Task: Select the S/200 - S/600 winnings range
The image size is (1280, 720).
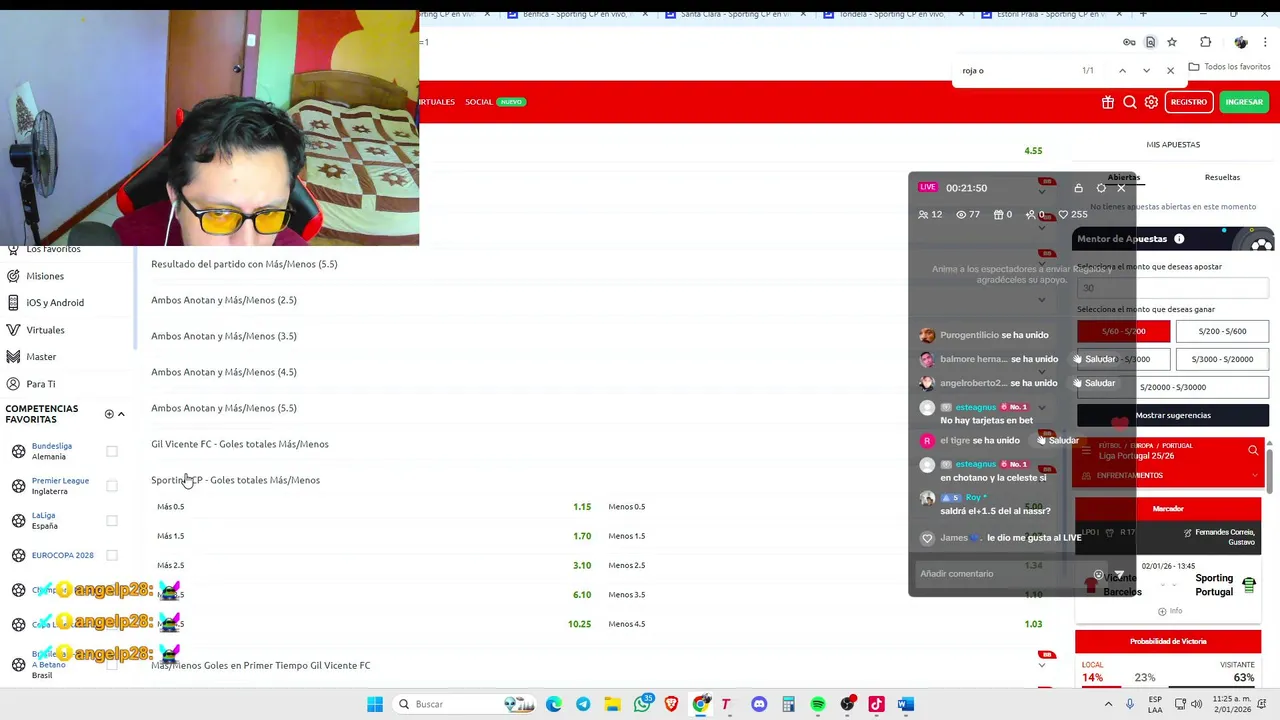Action: (x=1222, y=331)
